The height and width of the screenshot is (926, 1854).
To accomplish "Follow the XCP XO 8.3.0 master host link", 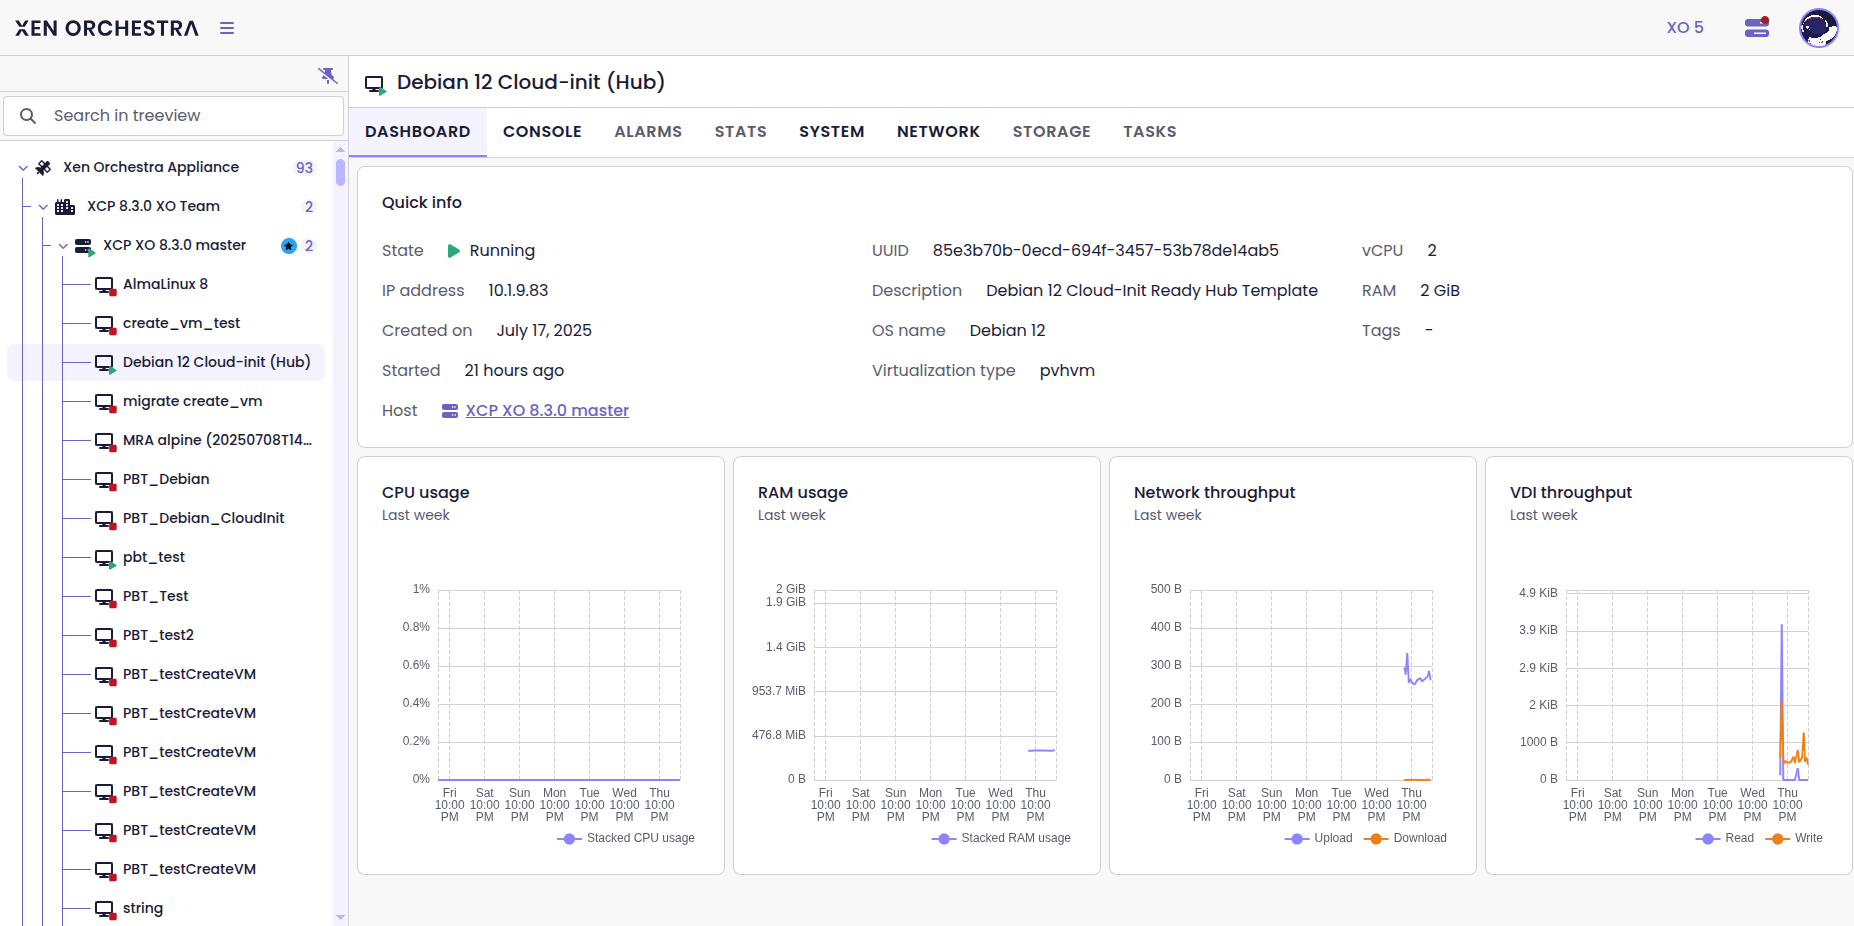I will tap(547, 411).
